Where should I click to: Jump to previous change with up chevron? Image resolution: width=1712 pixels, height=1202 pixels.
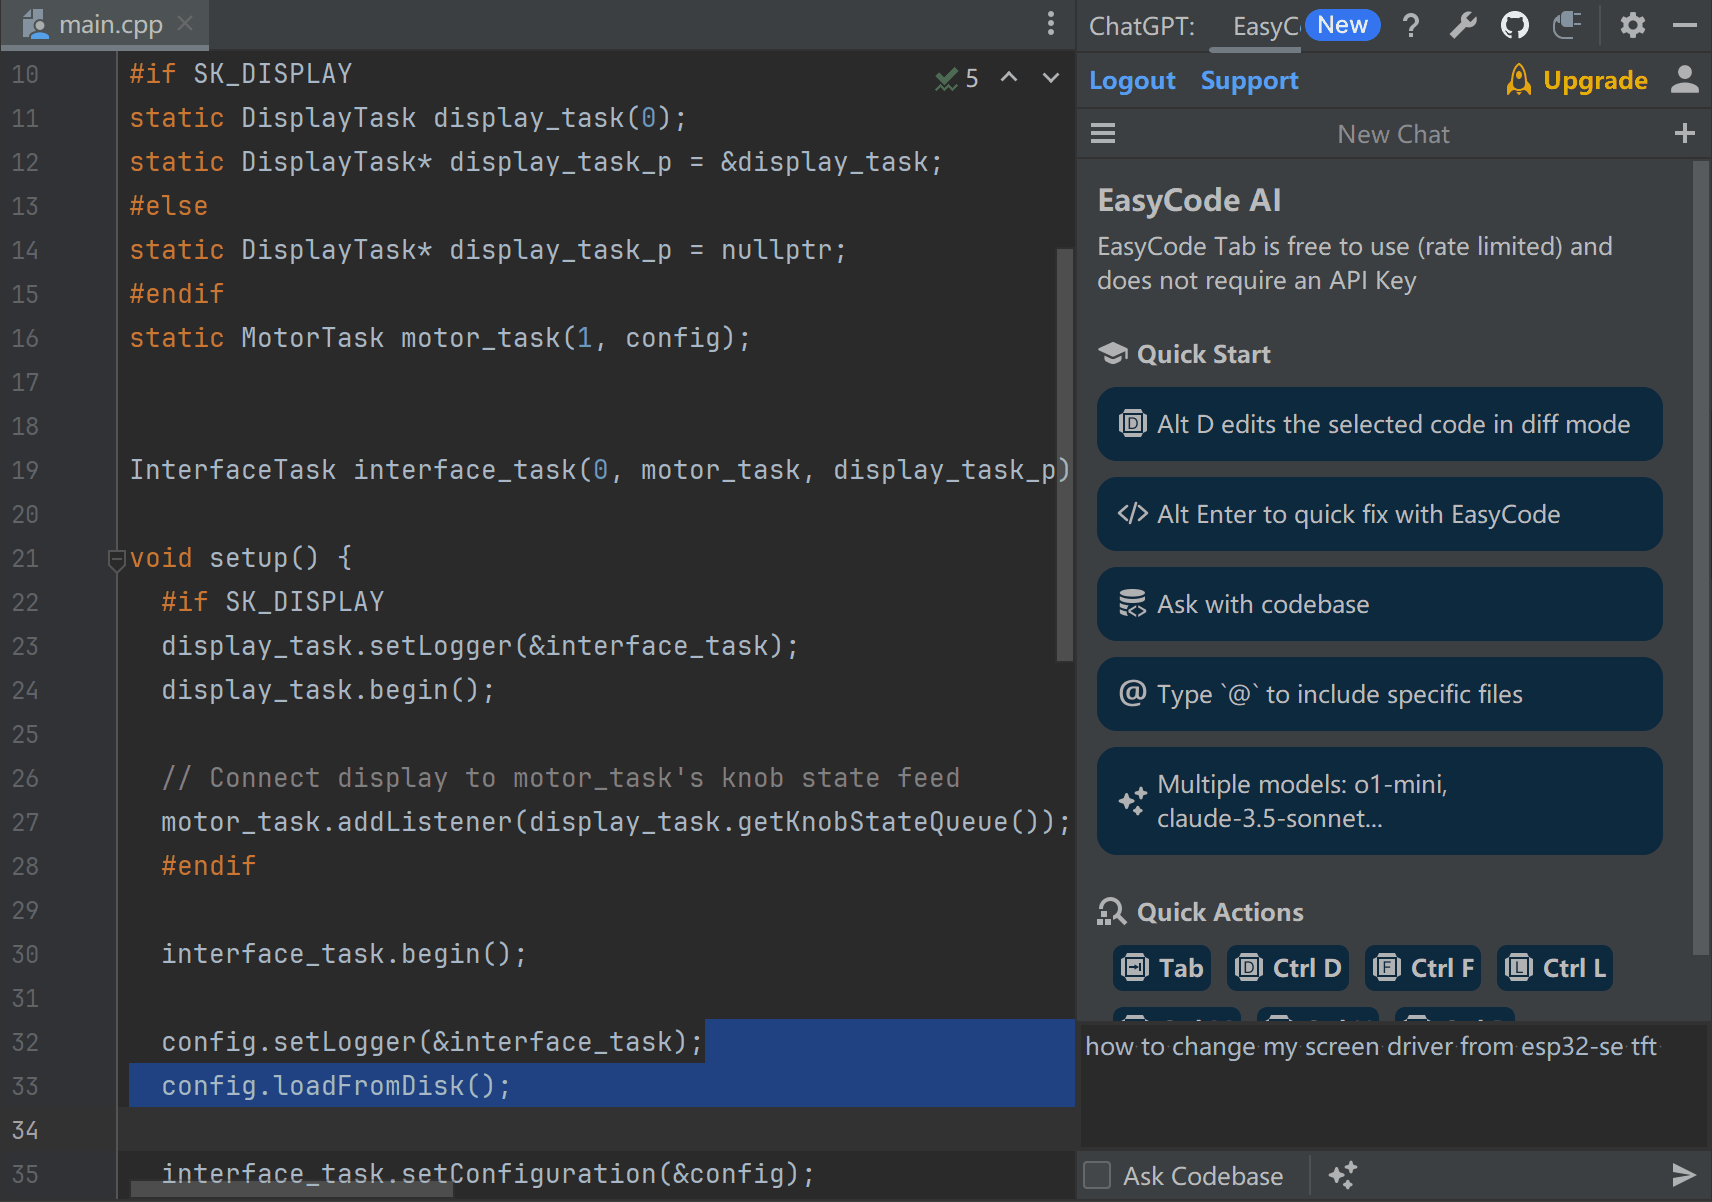coord(1009,78)
